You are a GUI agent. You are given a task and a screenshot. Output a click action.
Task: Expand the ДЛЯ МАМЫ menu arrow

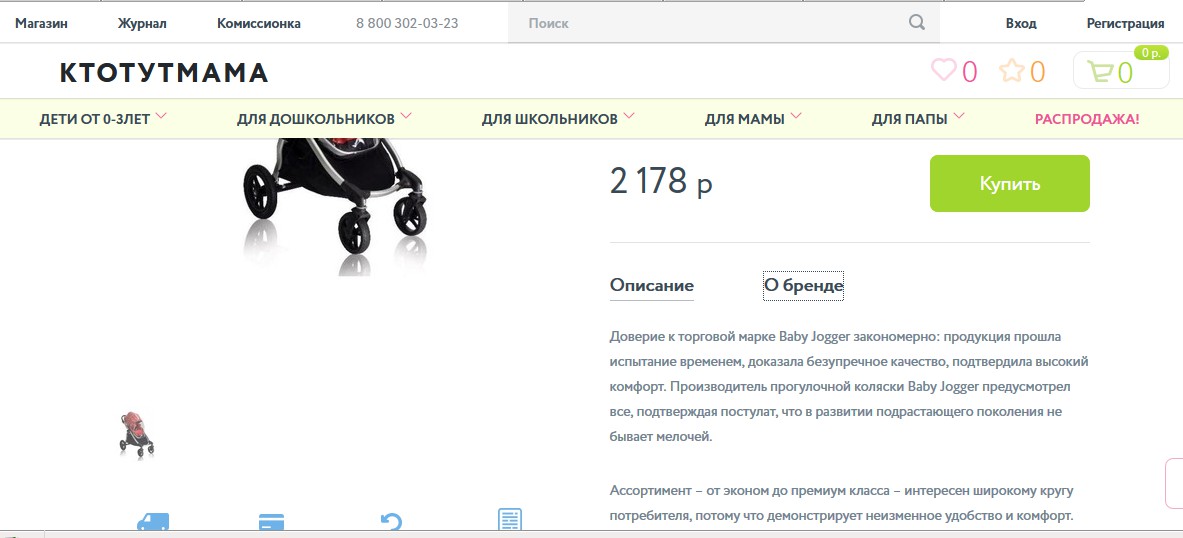[796, 117]
